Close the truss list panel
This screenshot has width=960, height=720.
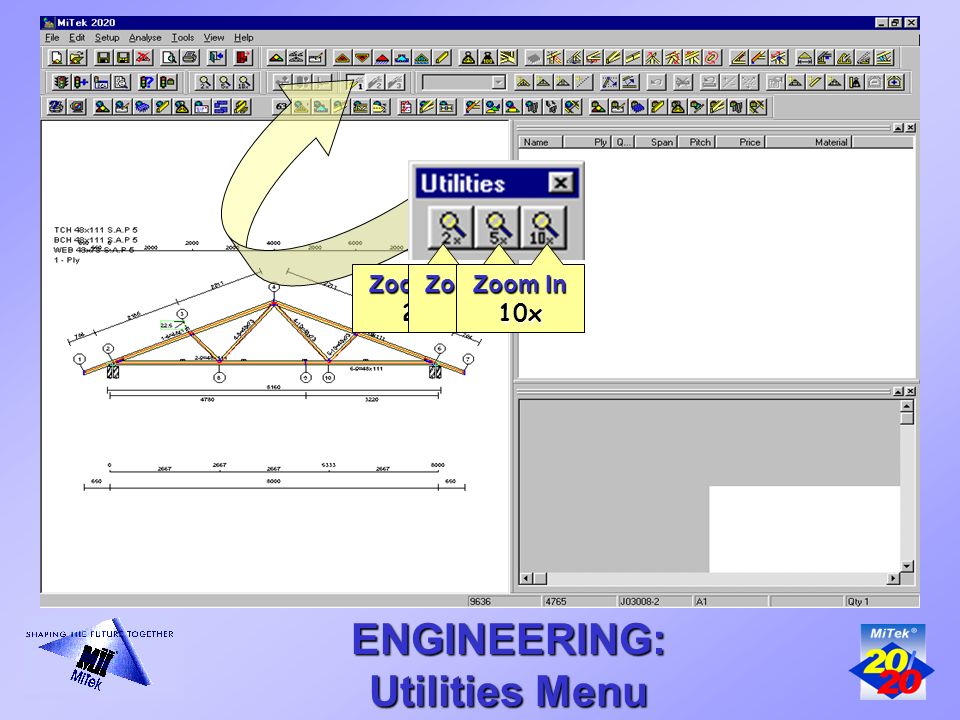coord(911,127)
